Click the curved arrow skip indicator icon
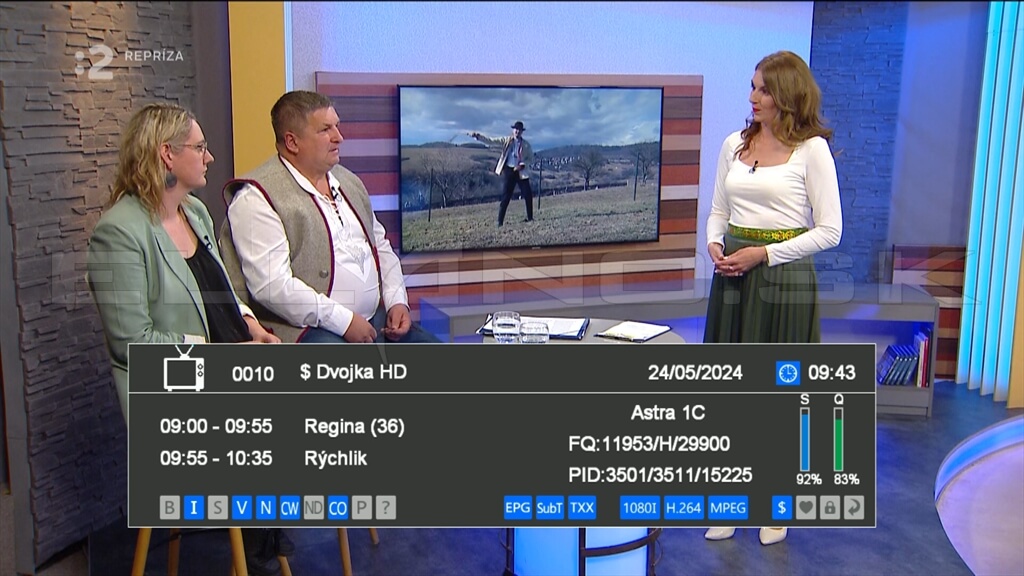Image resolution: width=1024 pixels, height=576 pixels. [x=854, y=507]
